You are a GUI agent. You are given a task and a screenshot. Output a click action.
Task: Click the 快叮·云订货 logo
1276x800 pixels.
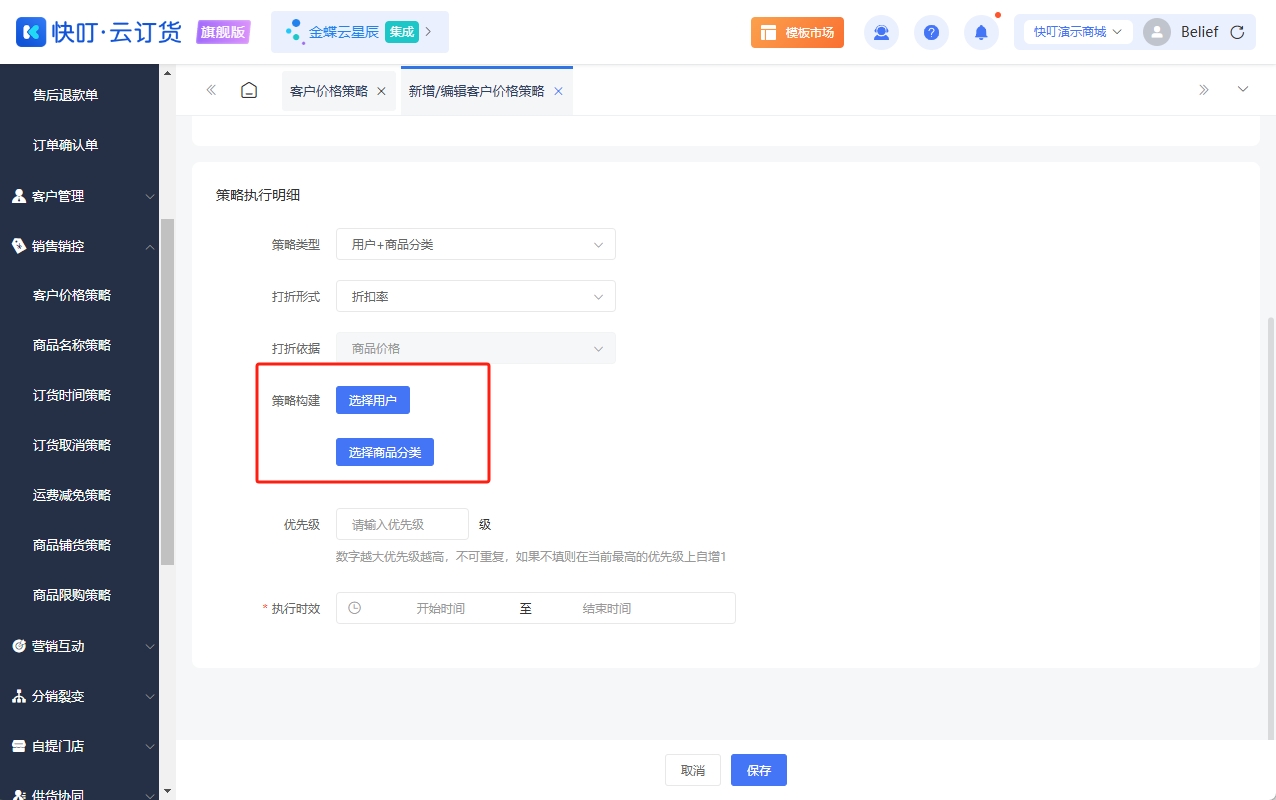pyautogui.click(x=99, y=32)
